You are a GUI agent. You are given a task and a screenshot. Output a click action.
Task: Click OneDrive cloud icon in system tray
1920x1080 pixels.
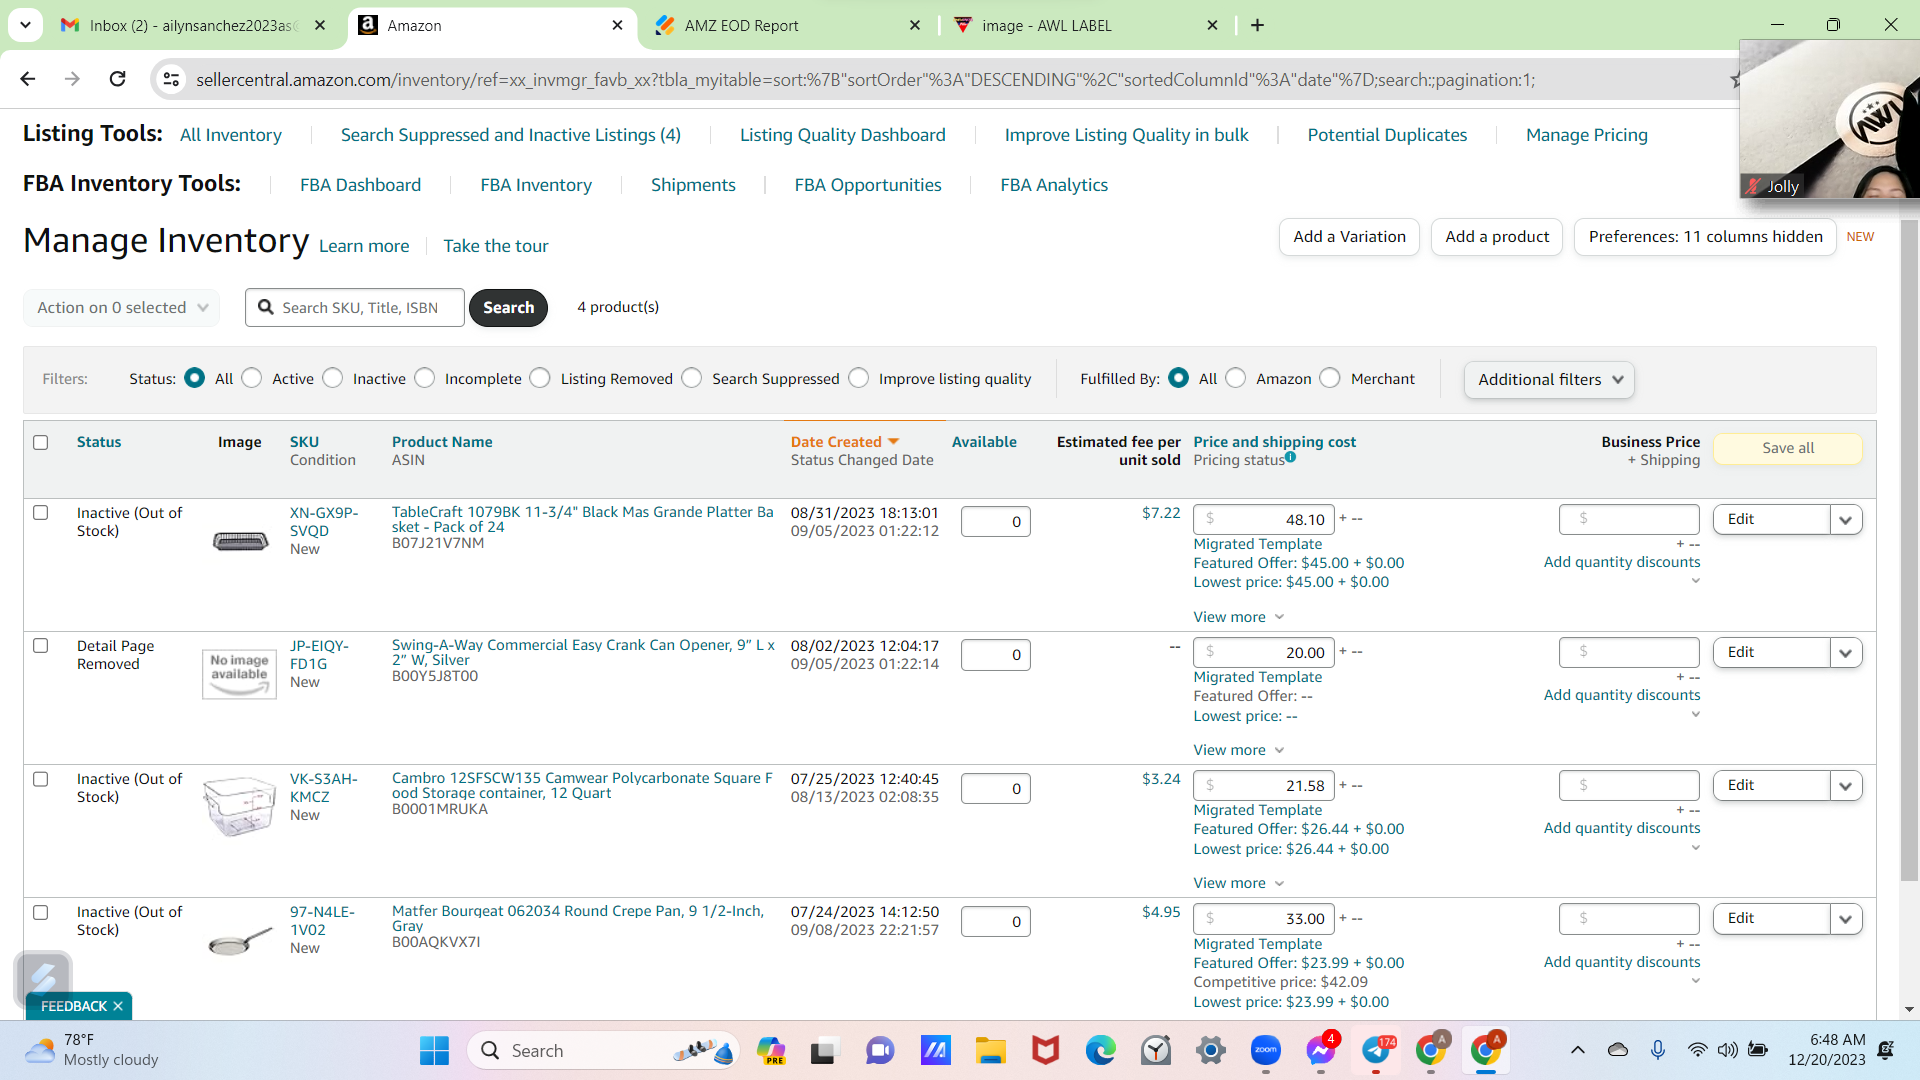(1618, 1050)
